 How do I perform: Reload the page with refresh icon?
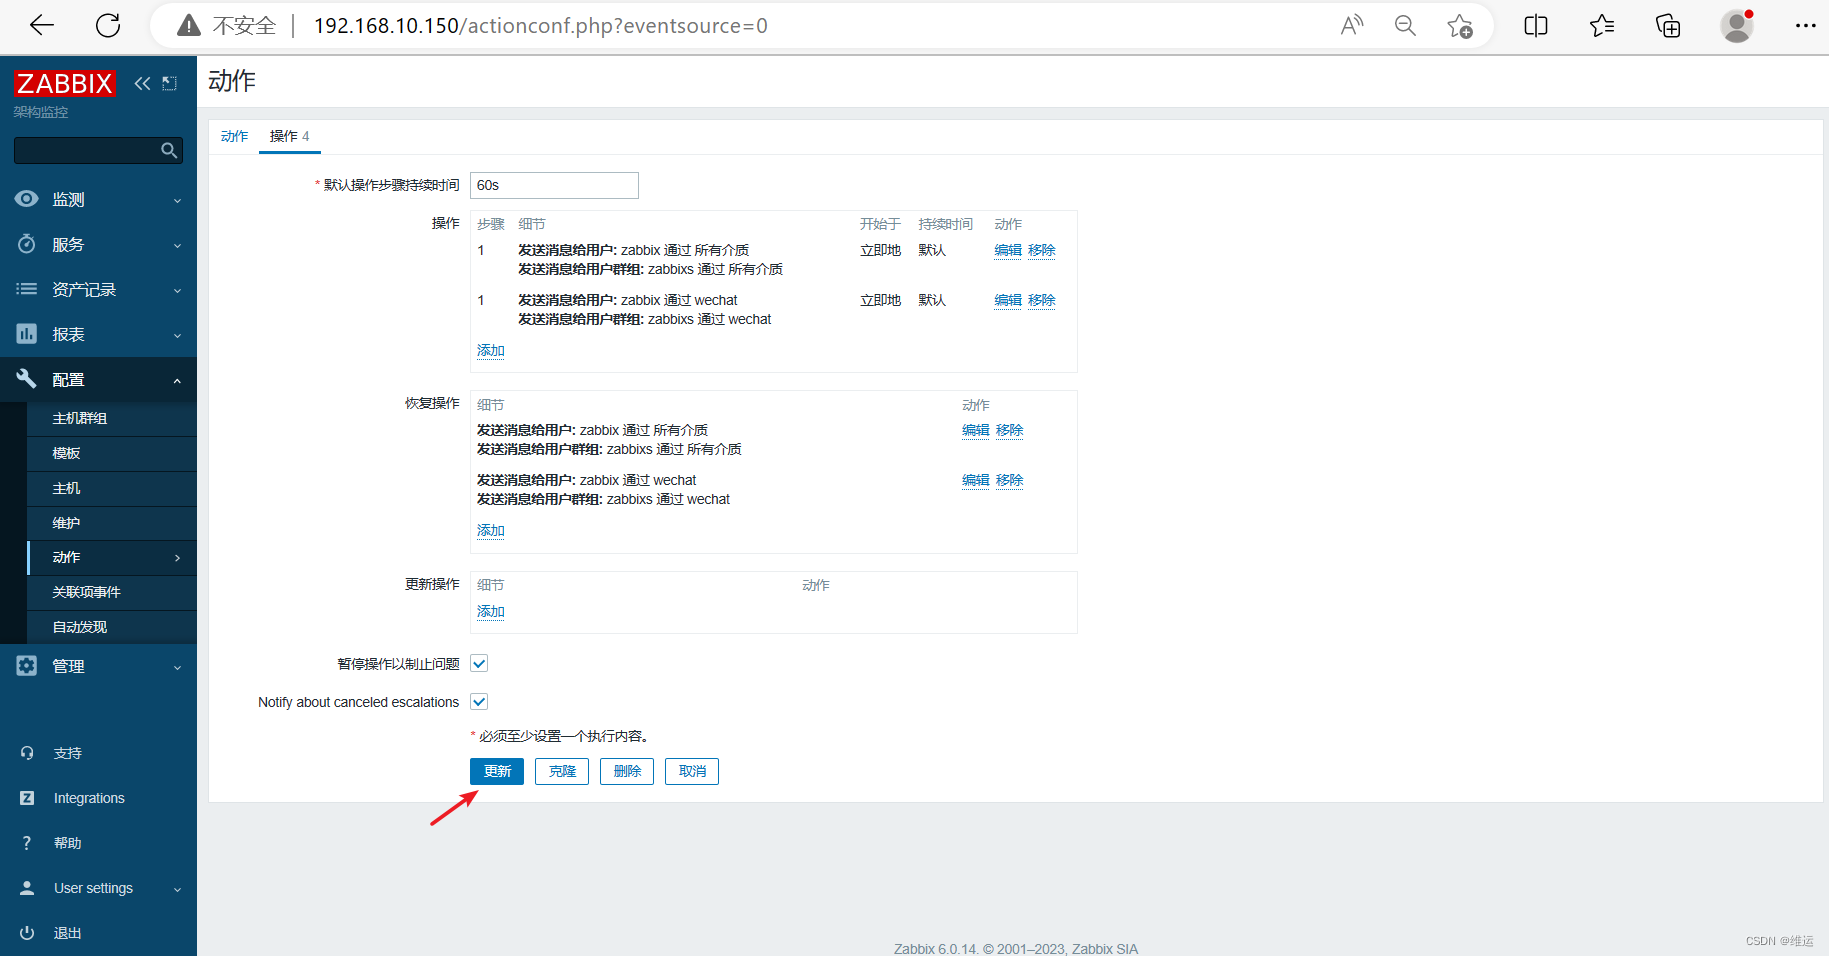point(108,26)
